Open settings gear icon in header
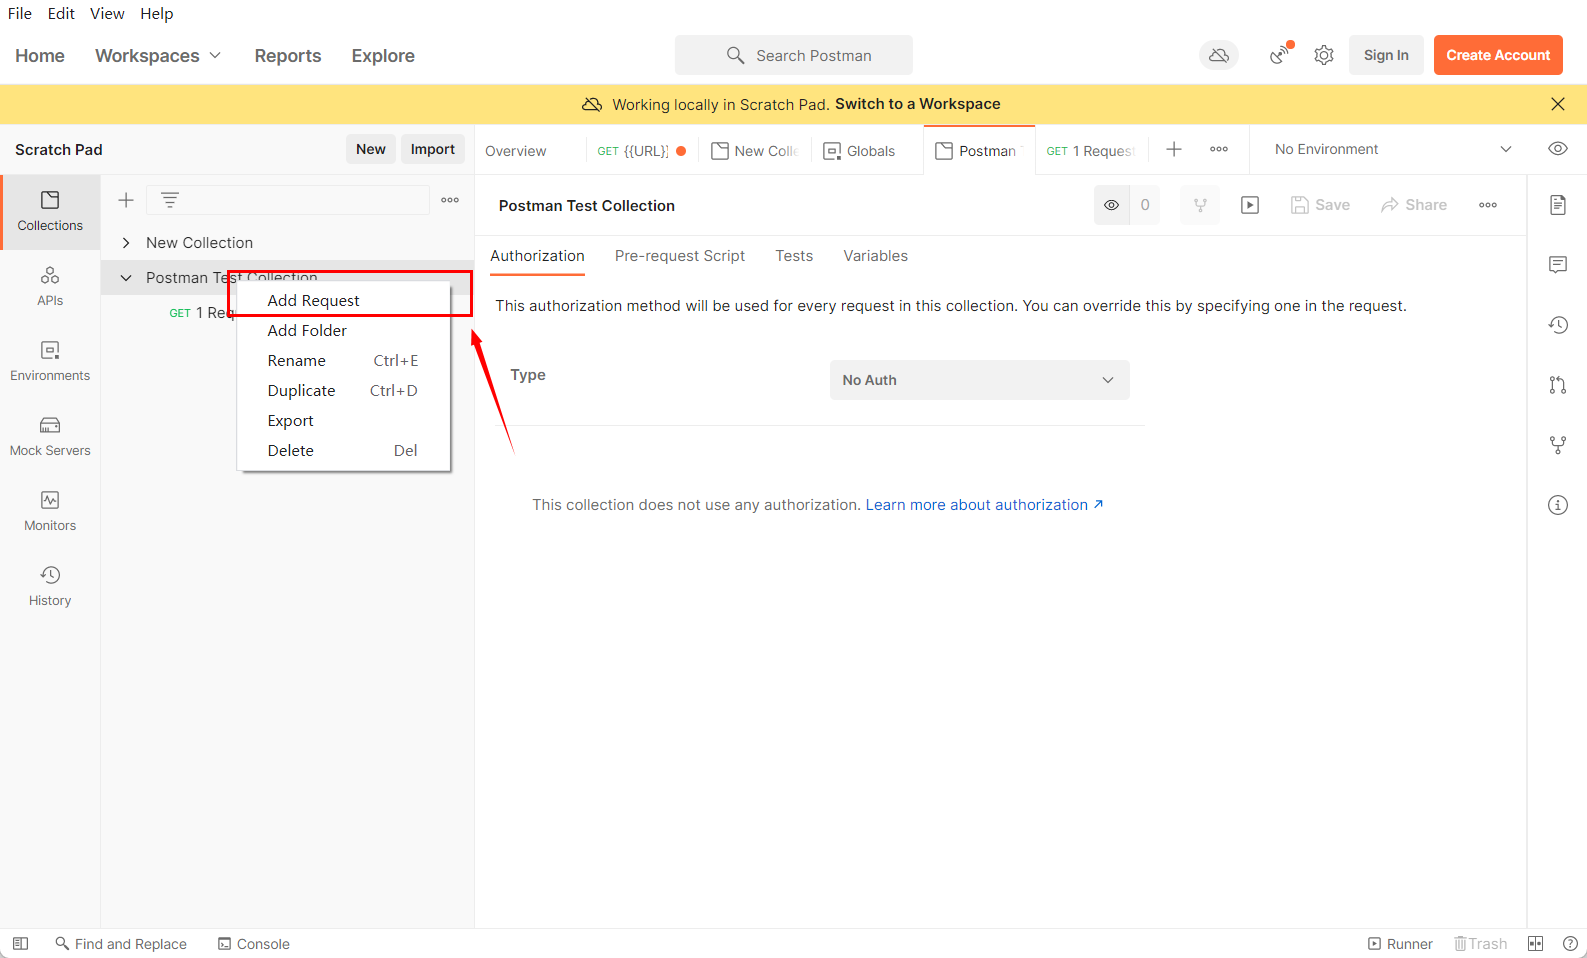The image size is (1587, 958). coord(1324,55)
